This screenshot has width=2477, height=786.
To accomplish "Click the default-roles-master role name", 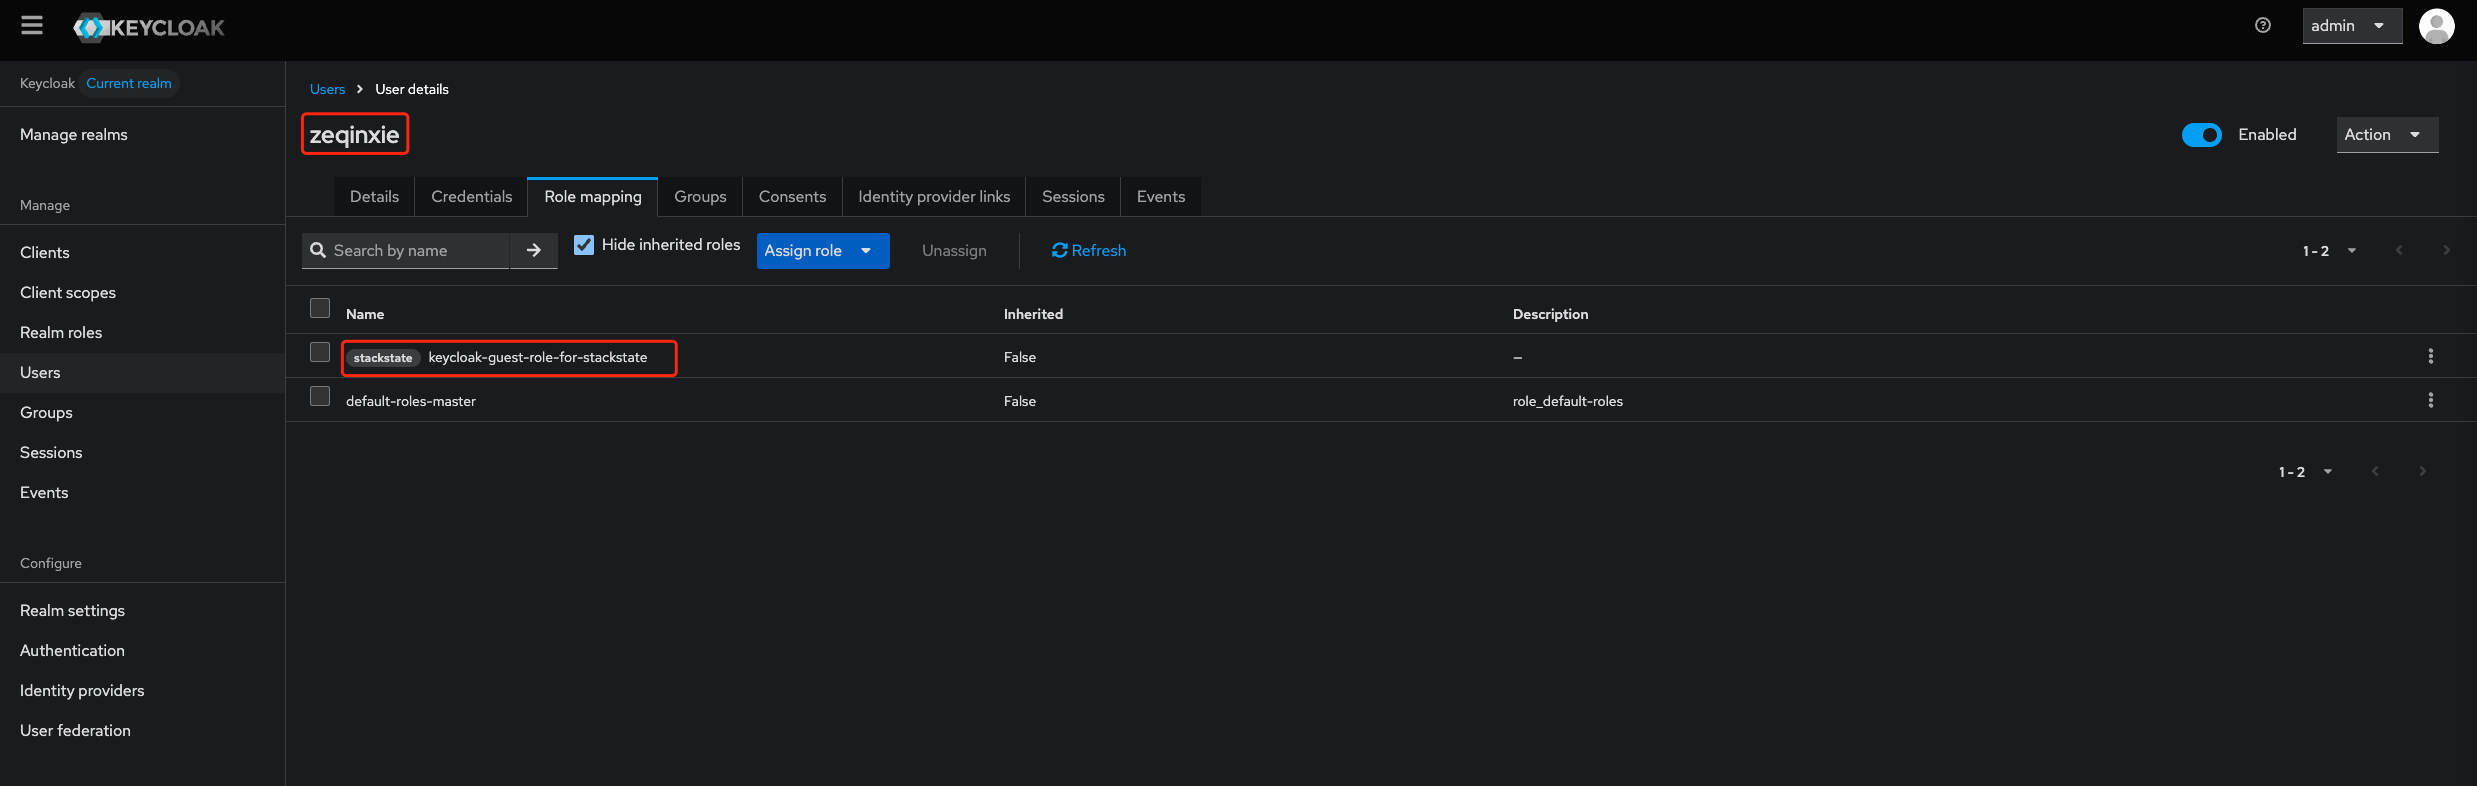I will [x=411, y=401].
